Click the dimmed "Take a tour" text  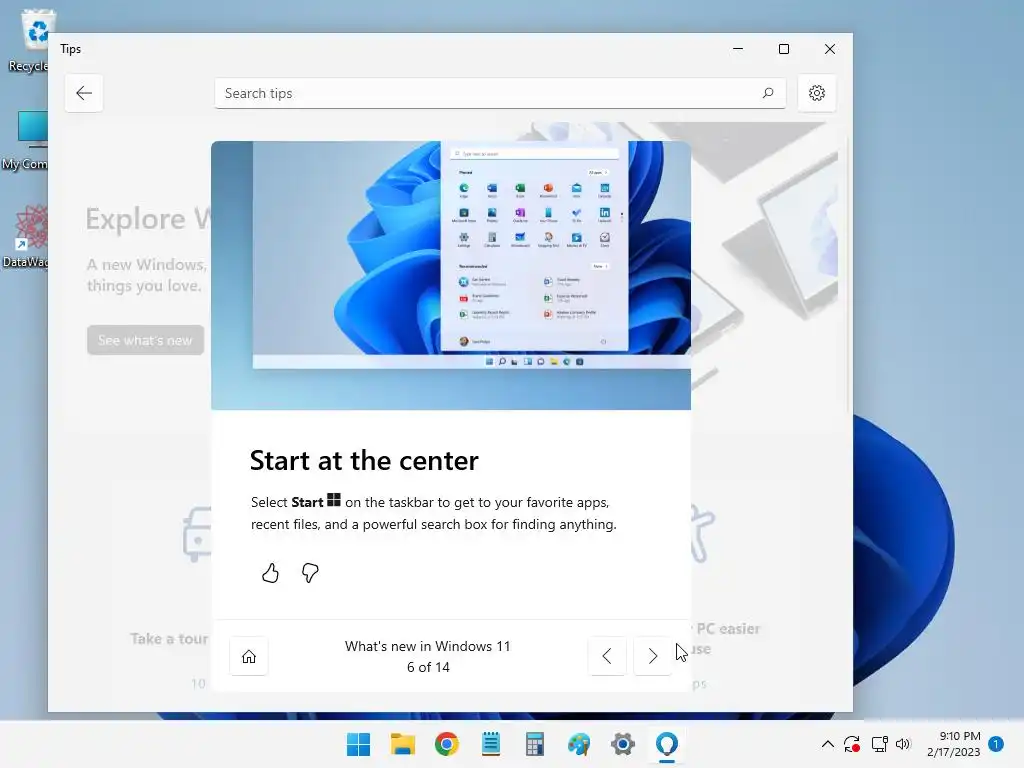point(169,638)
